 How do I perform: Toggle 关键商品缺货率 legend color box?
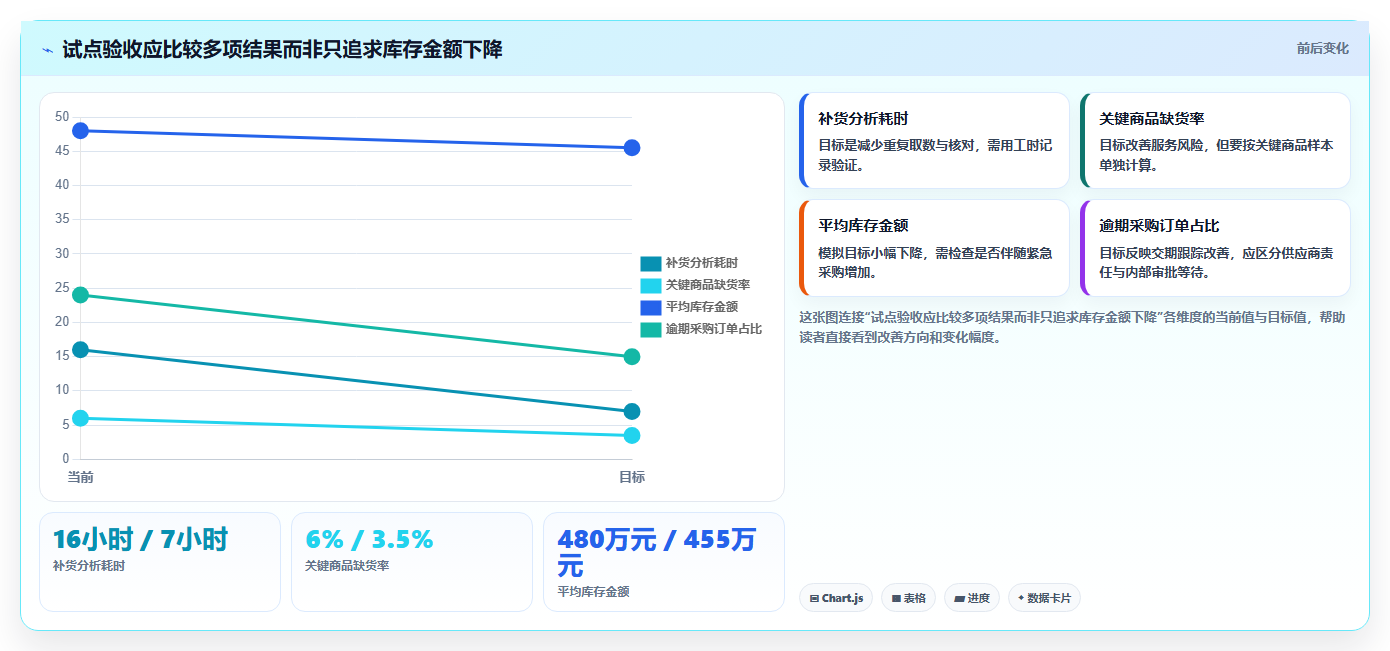(651, 285)
